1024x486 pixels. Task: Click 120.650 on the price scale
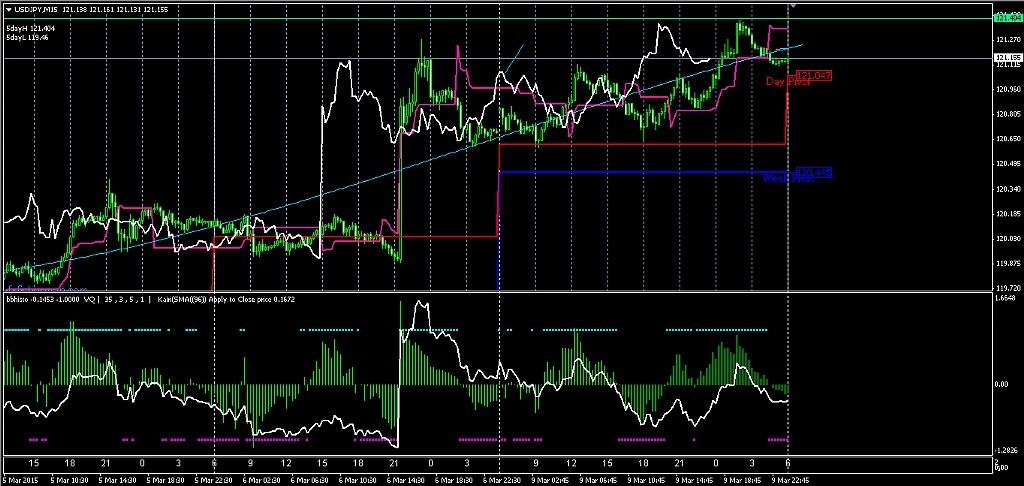pos(1006,139)
